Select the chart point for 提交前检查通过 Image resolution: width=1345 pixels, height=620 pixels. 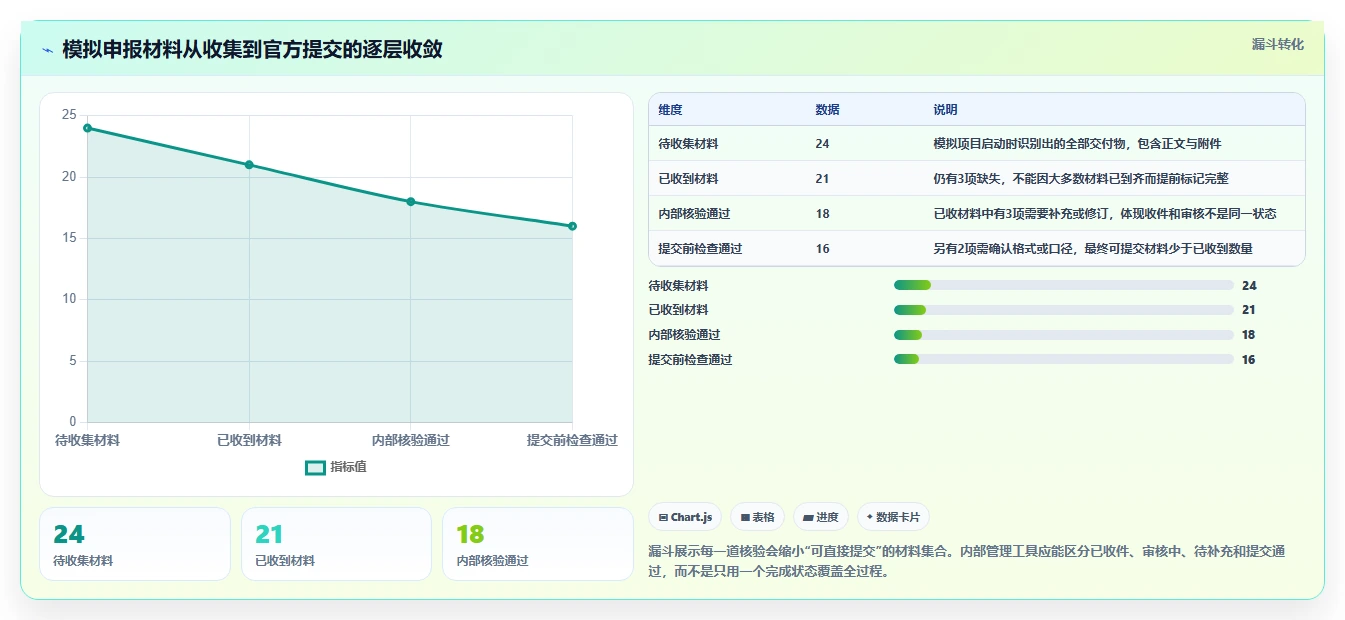coord(572,226)
